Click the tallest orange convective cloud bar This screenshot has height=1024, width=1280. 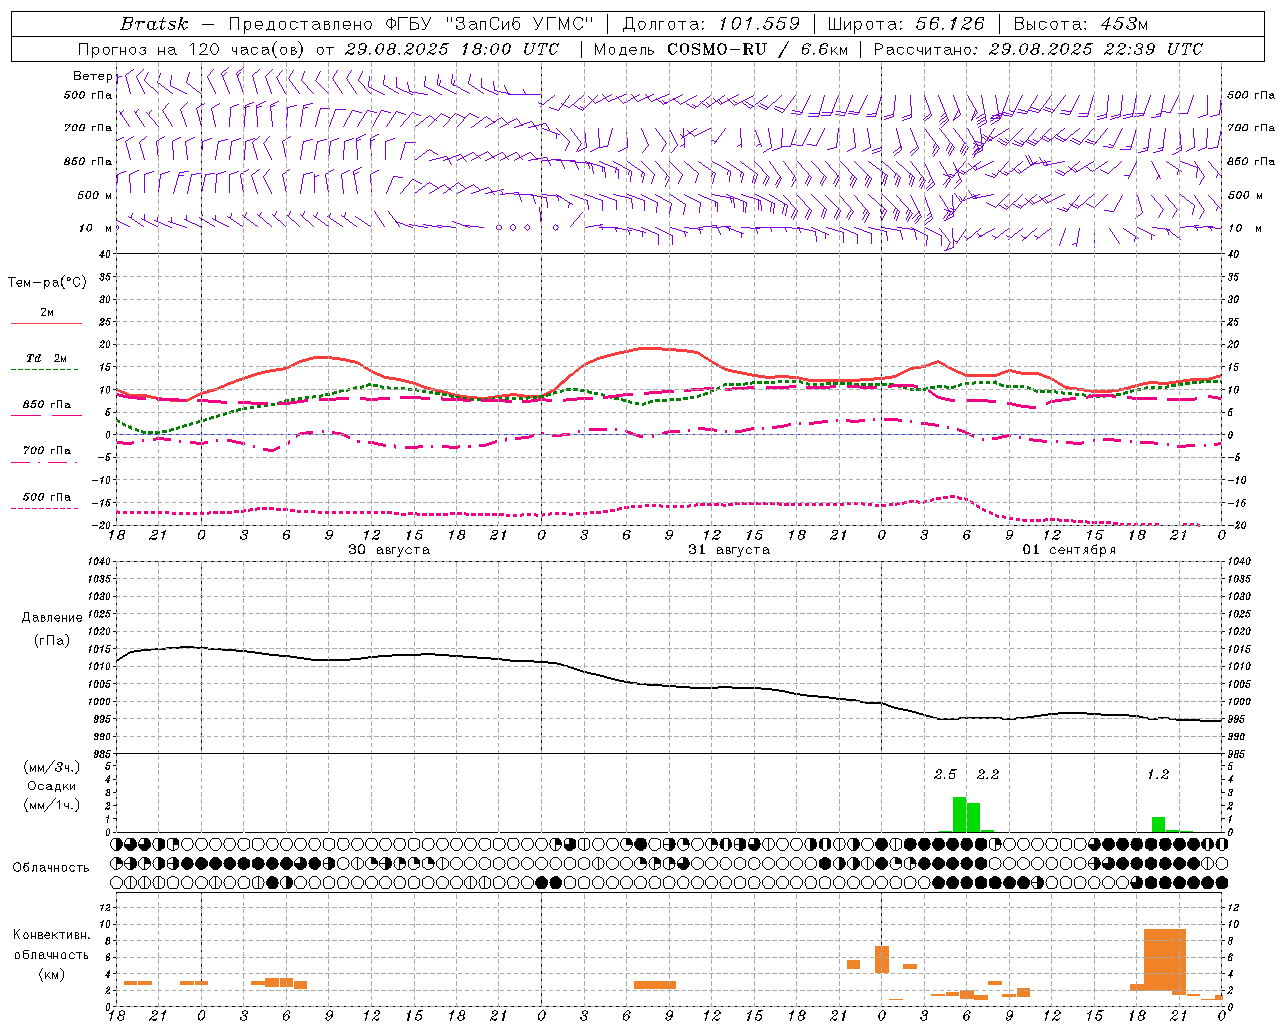(1165, 960)
